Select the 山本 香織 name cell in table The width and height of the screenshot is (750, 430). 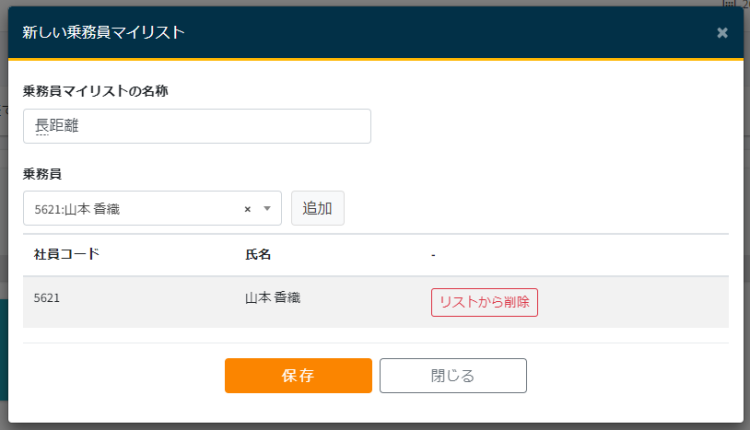click(273, 298)
